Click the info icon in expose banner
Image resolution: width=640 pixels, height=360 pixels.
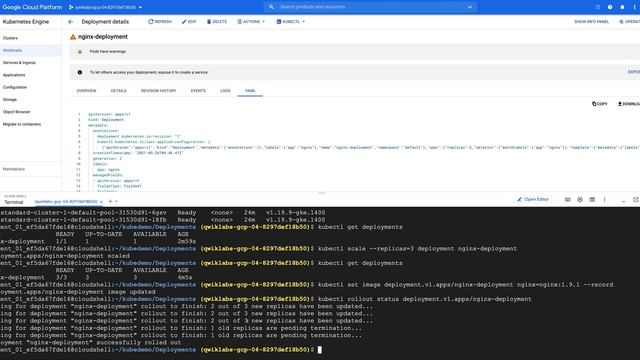(80, 72)
